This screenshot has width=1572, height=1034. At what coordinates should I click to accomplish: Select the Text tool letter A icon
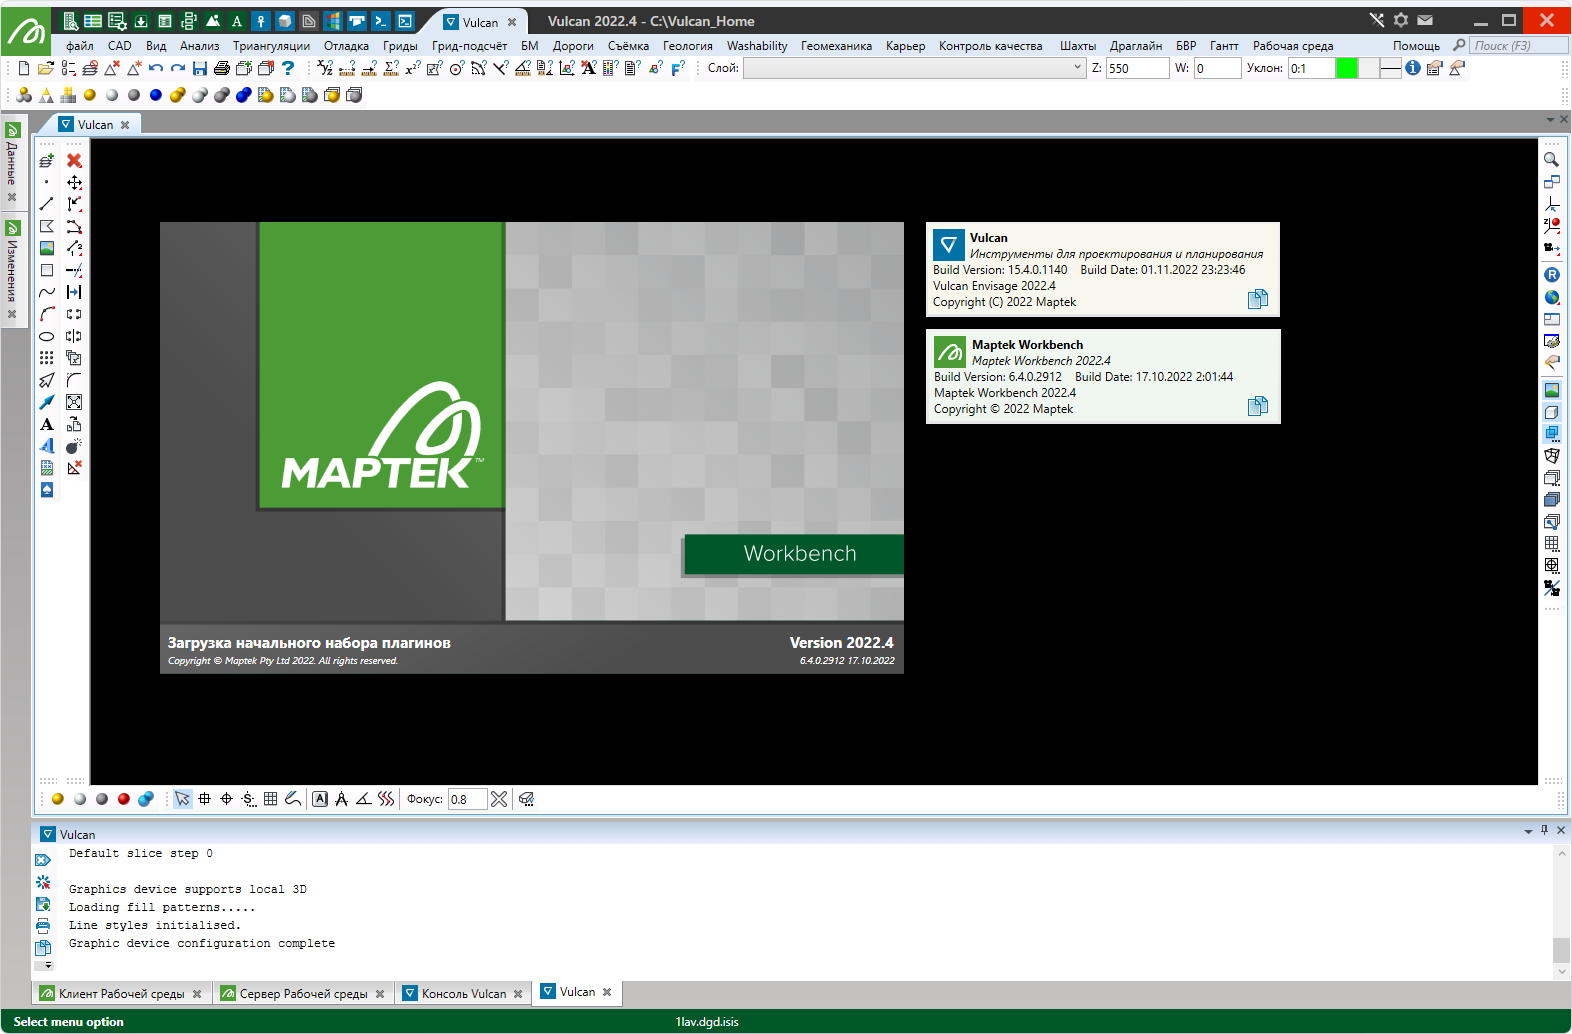(x=47, y=424)
